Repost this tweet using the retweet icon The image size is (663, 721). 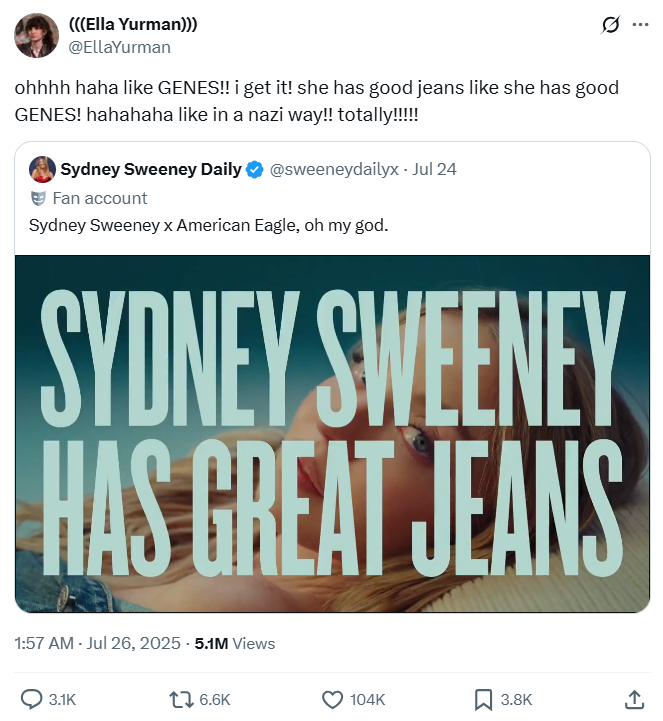183,699
